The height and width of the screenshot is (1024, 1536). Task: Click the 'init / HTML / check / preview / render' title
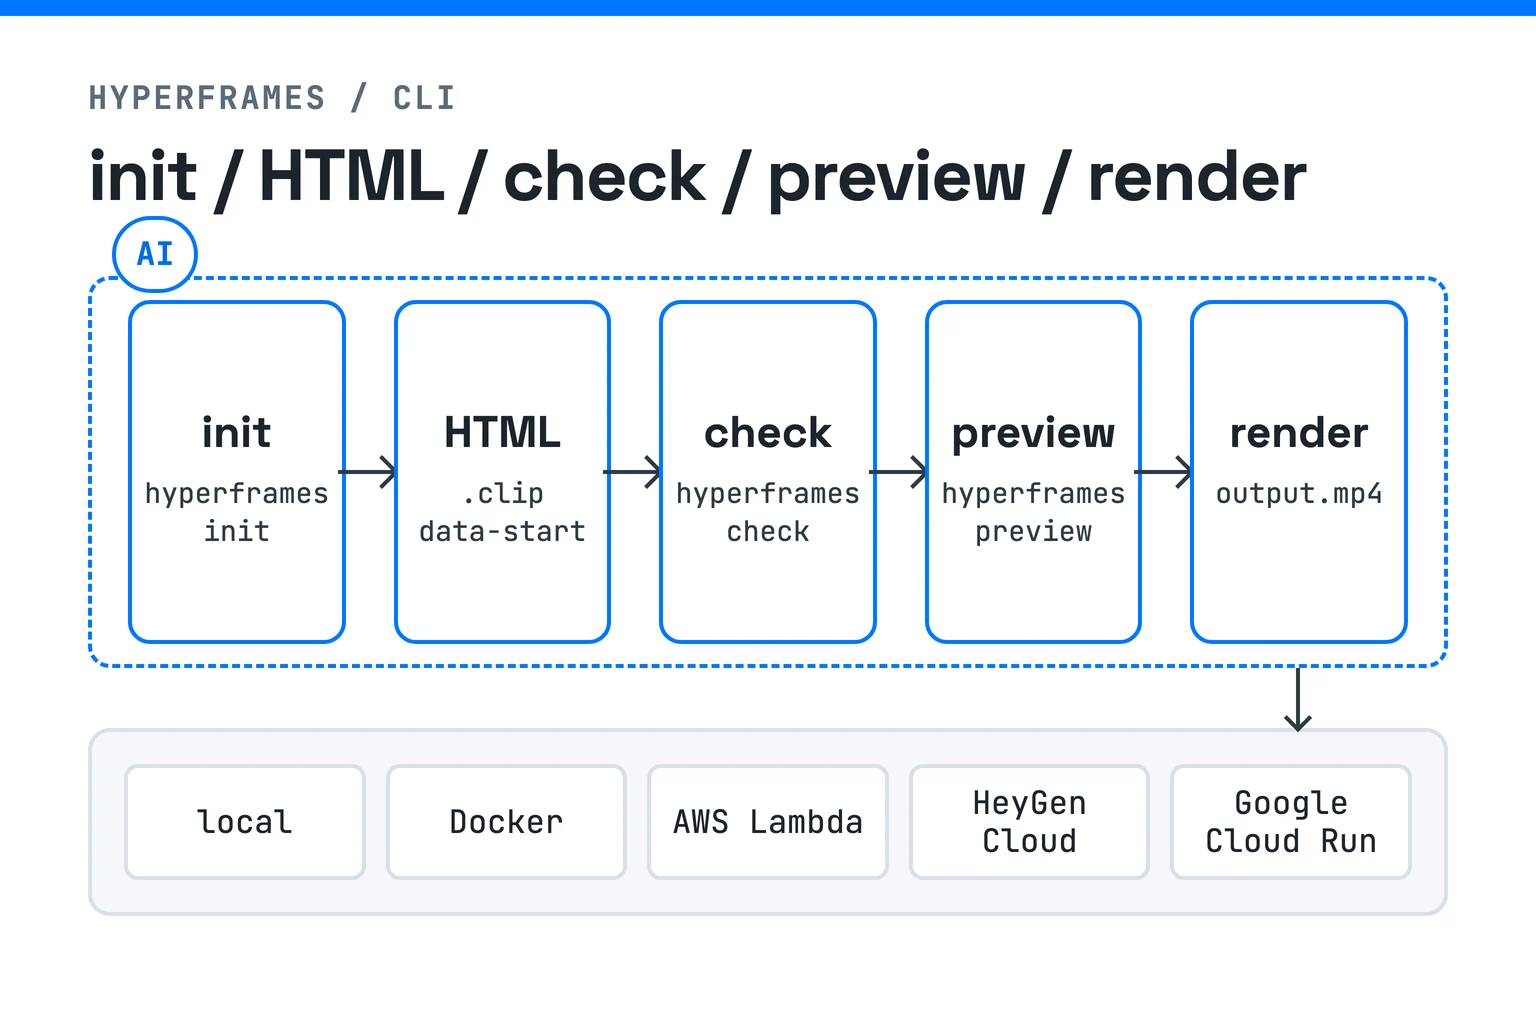698,178
